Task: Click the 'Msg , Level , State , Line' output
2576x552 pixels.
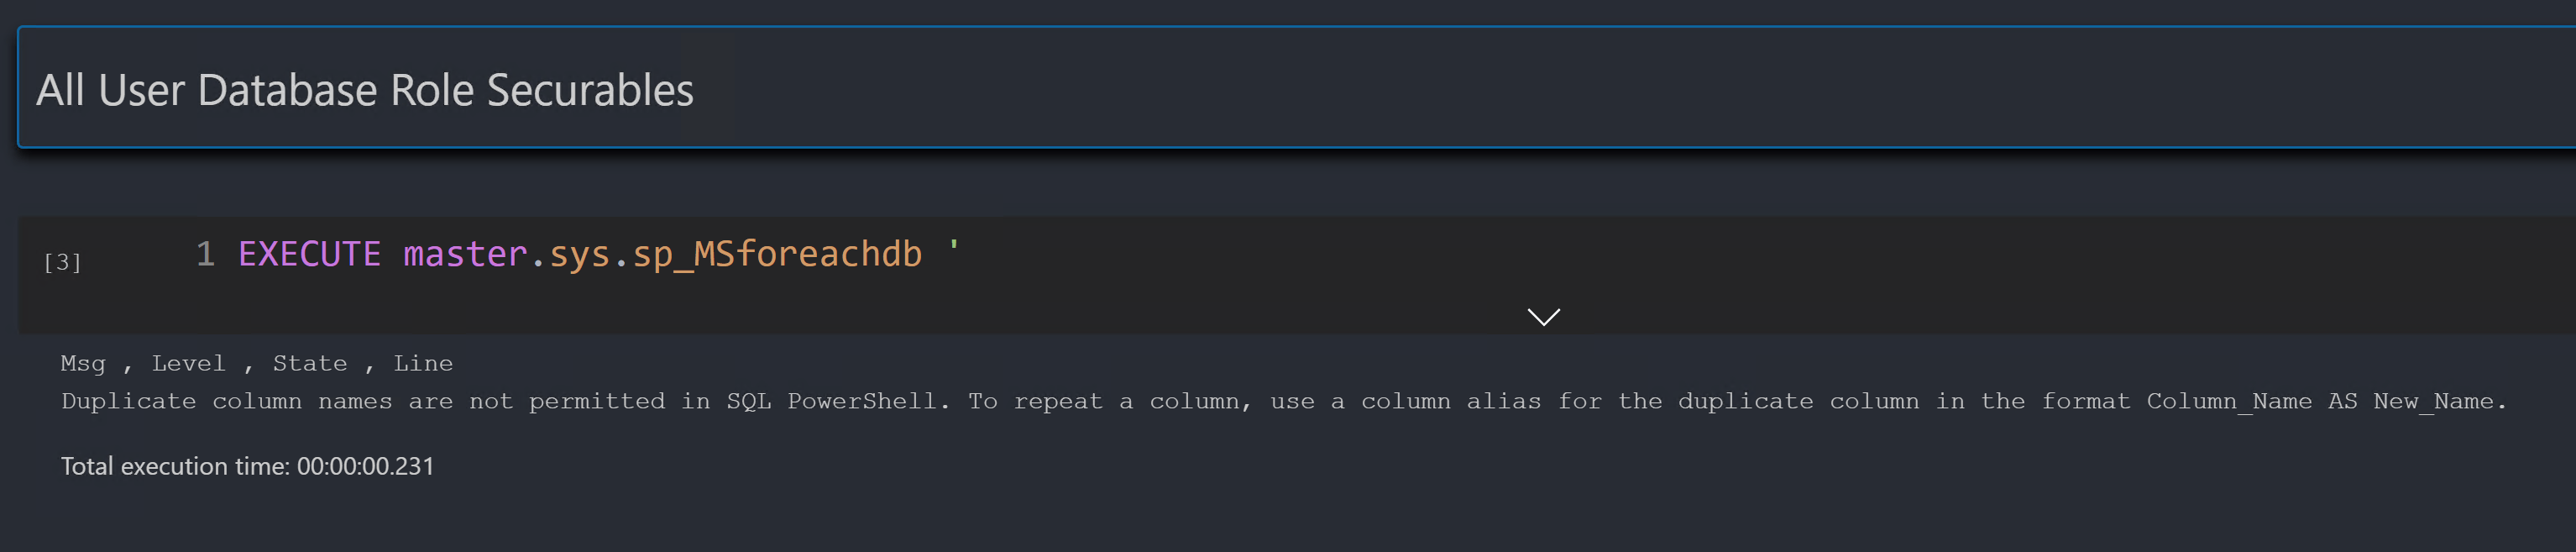Action: click(x=257, y=363)
